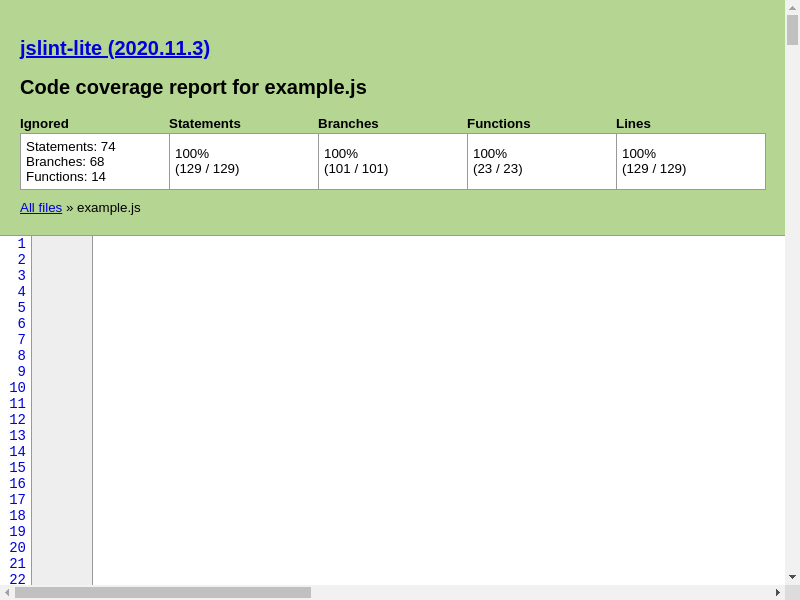The width and height of the screenshot is (800, 600).
Task: Go to line 16 link
Action: coord(17,483)
